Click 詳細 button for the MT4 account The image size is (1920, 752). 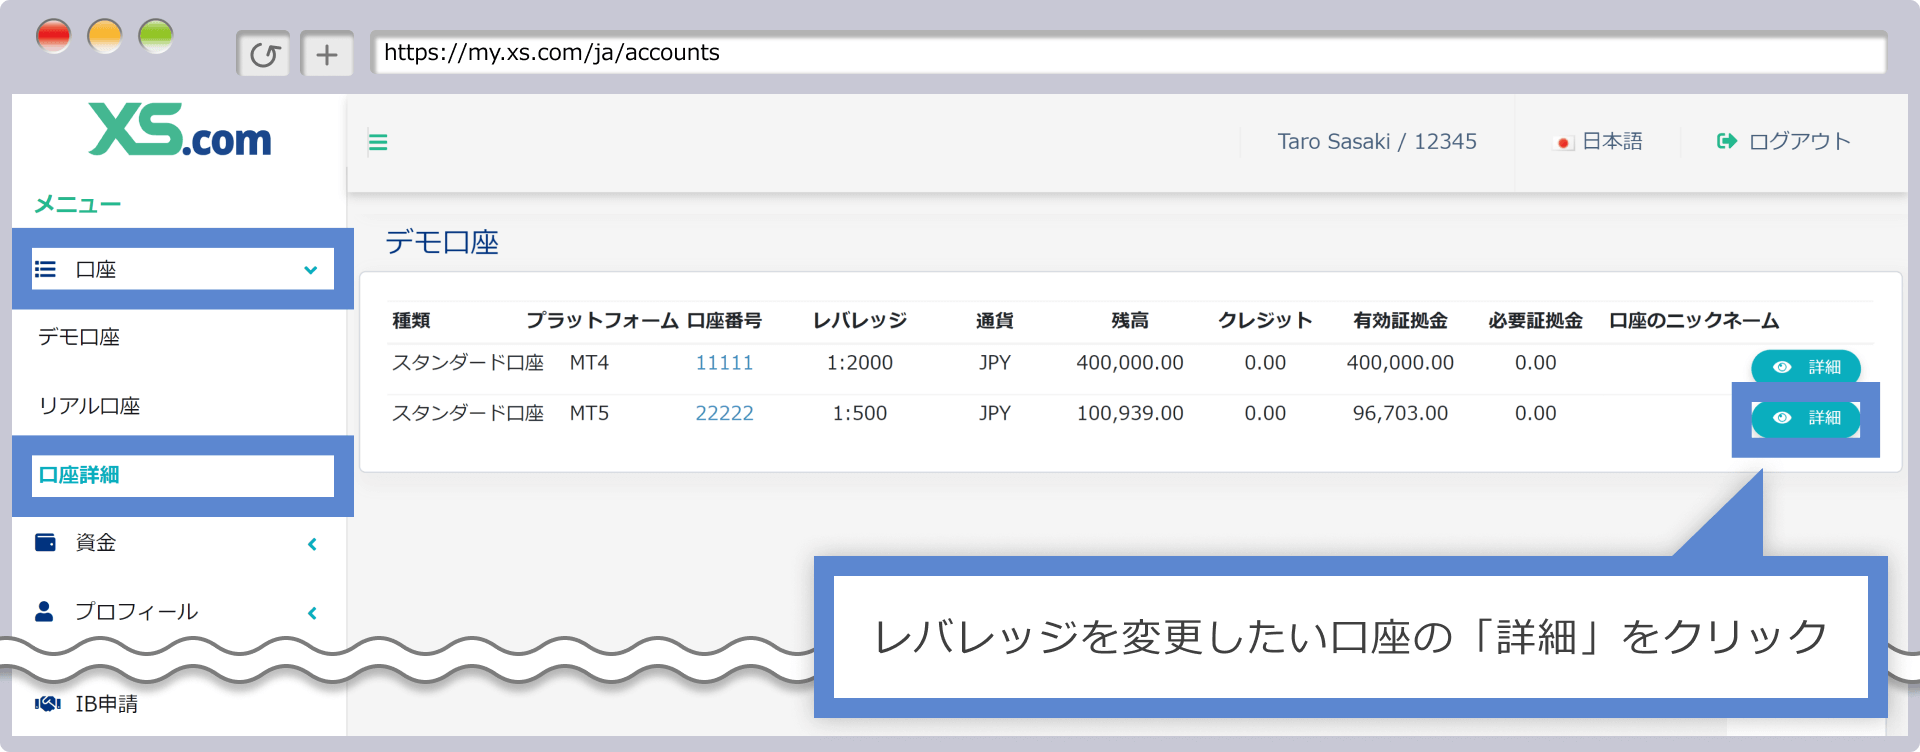pos(1806,367)
